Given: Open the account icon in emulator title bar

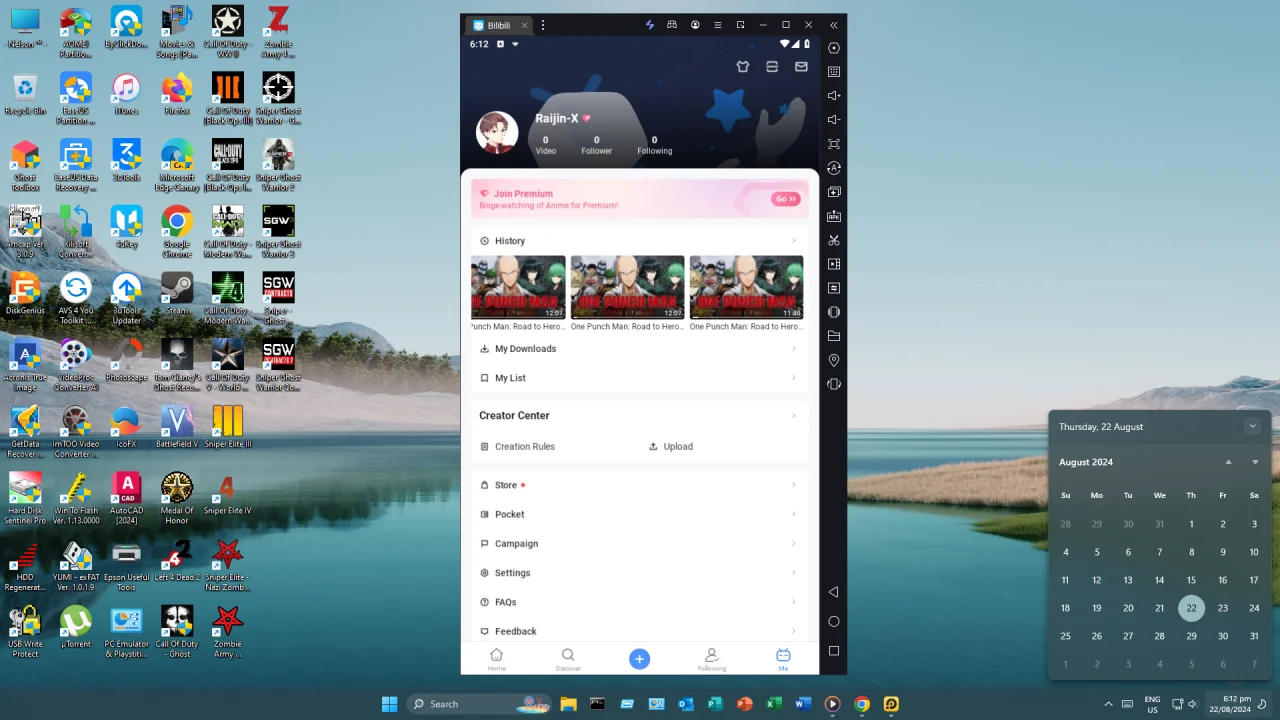Looking at the screenshot, I should pyautogui.click(x=694, y=25).
